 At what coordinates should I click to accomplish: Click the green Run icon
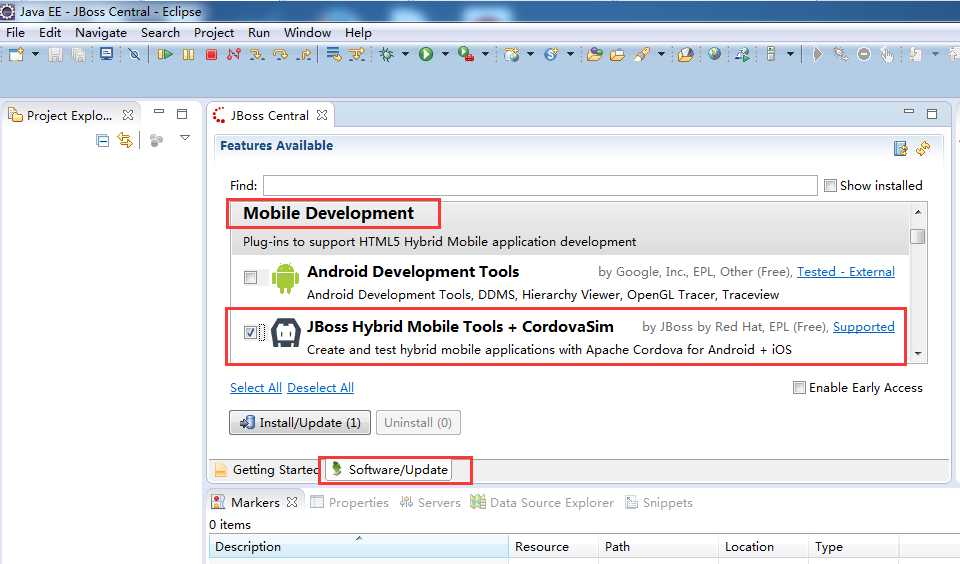coord(426,55)
